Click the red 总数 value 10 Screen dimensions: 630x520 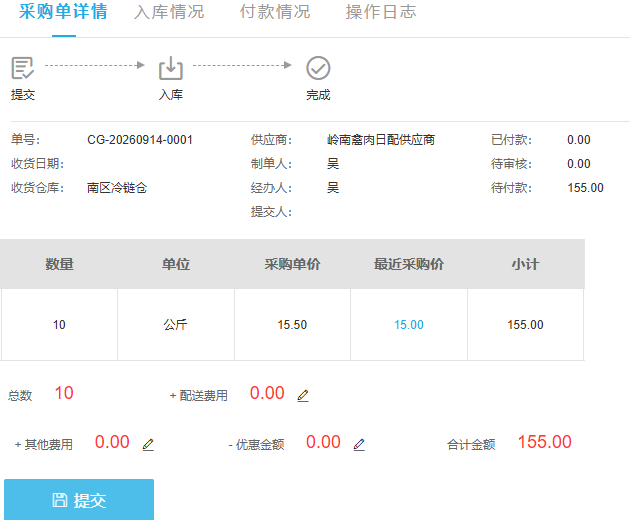click(64, 393)
